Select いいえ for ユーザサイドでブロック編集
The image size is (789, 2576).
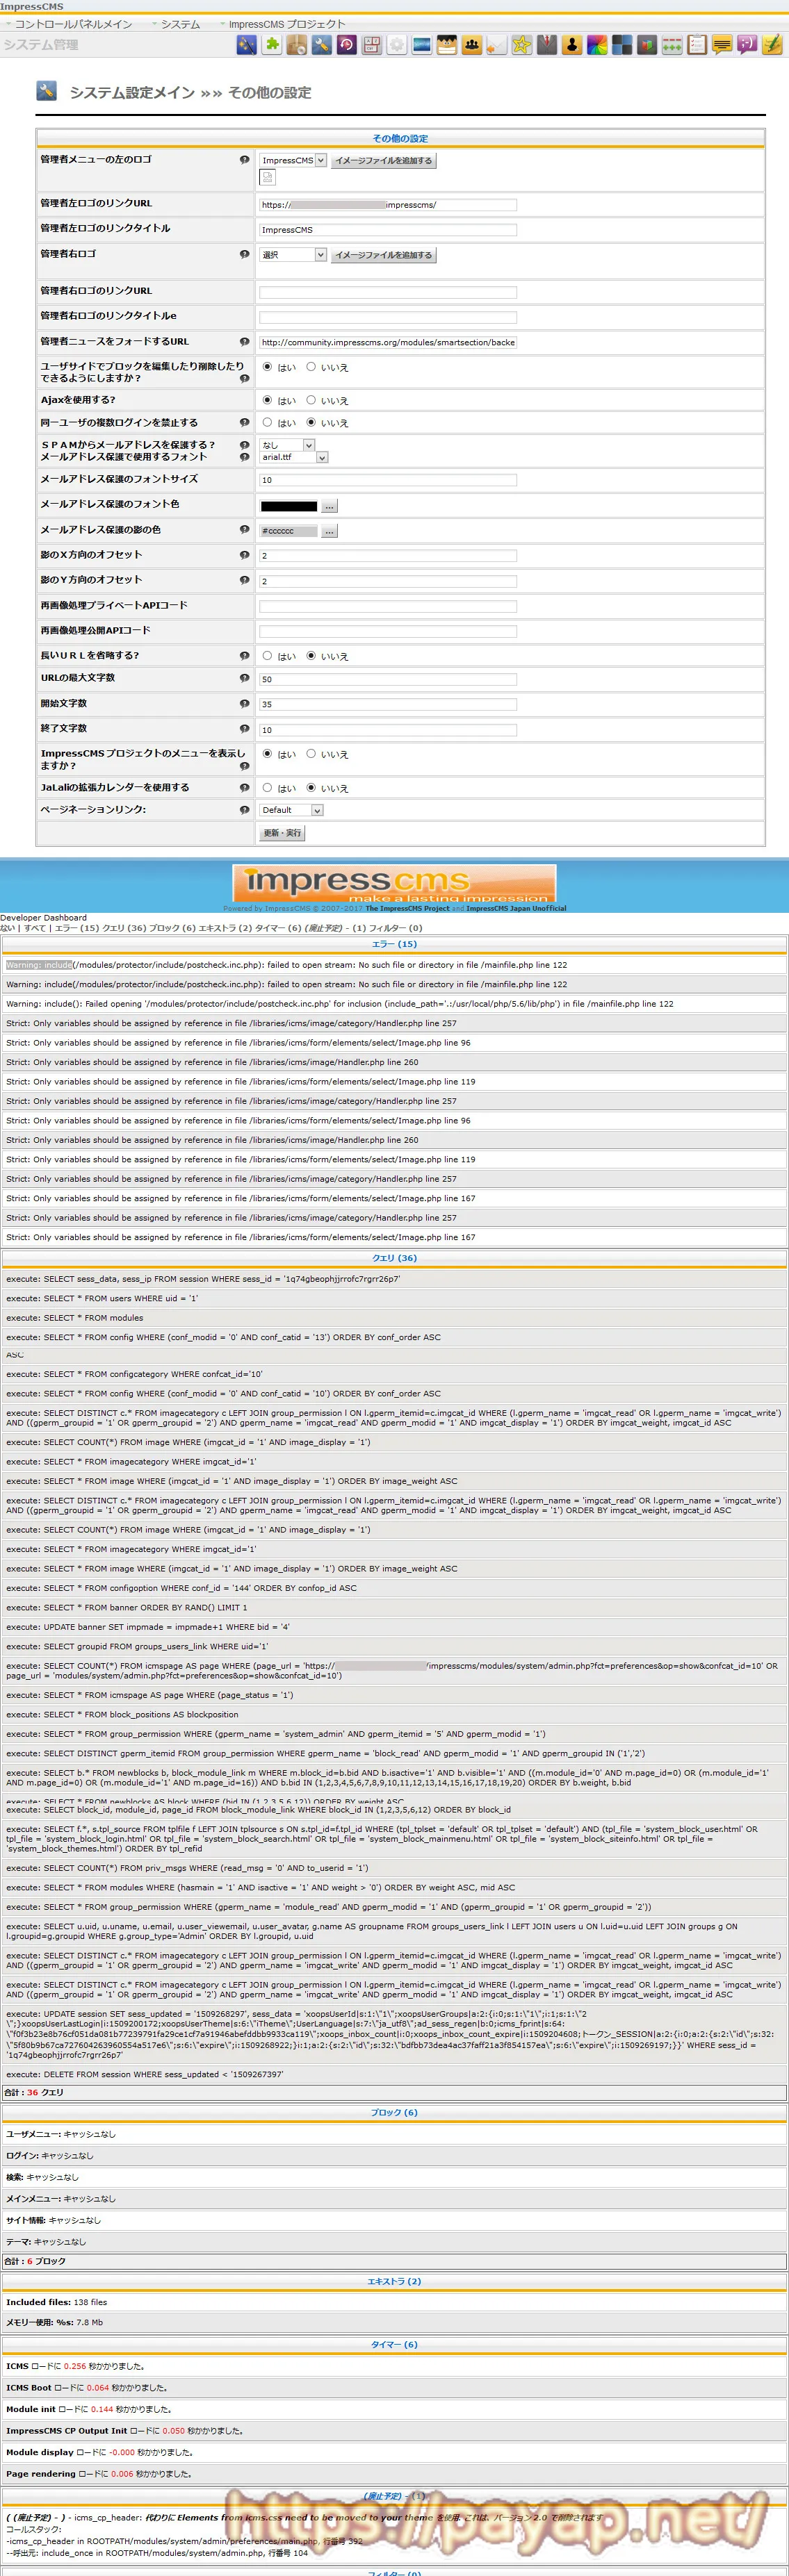pyautogui.click(x=311, y=367)
